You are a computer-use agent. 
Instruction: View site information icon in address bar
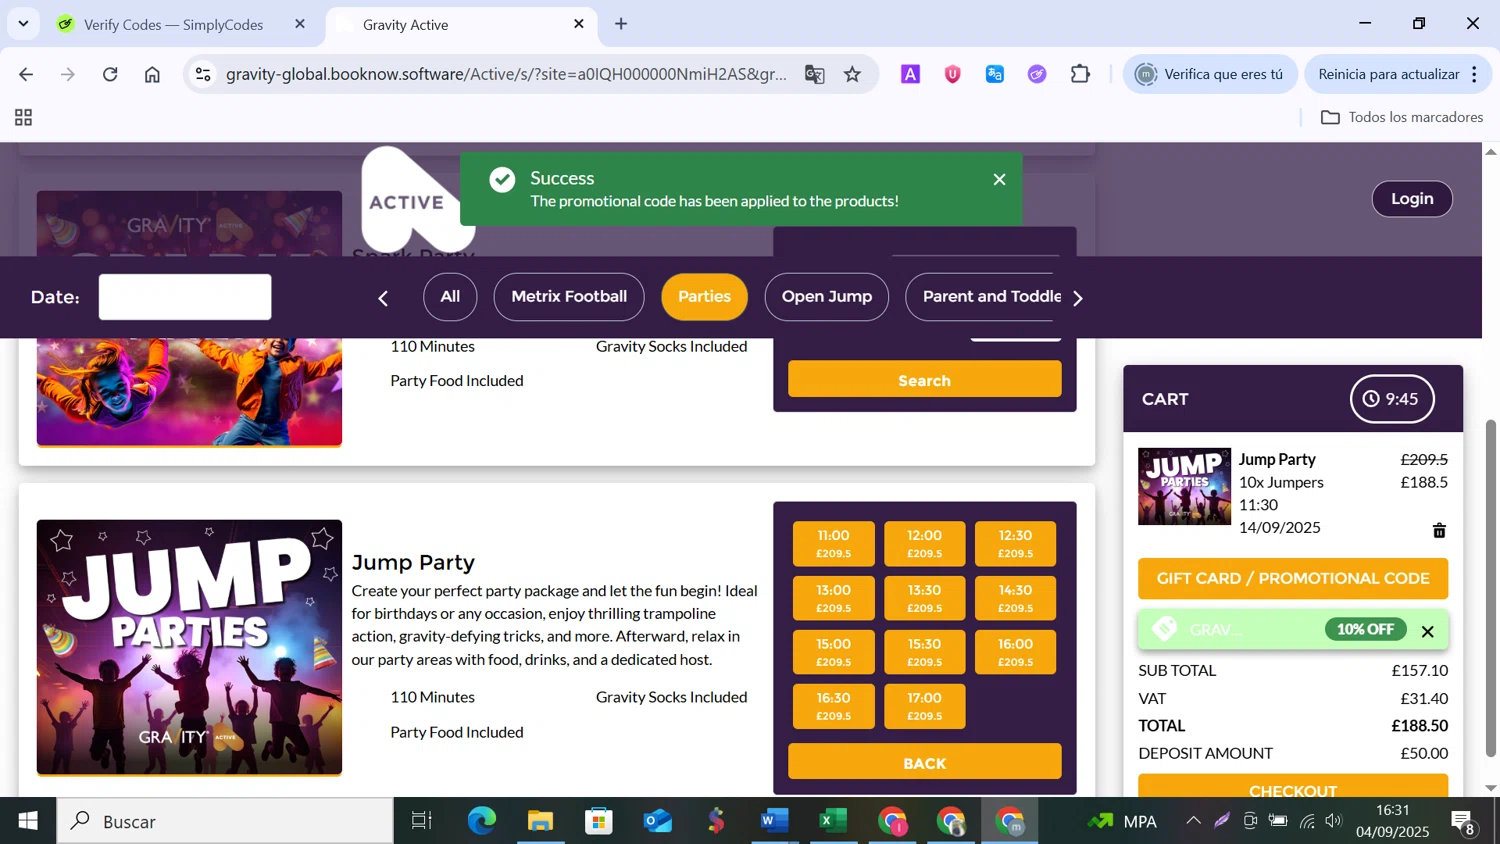[203, 74]
